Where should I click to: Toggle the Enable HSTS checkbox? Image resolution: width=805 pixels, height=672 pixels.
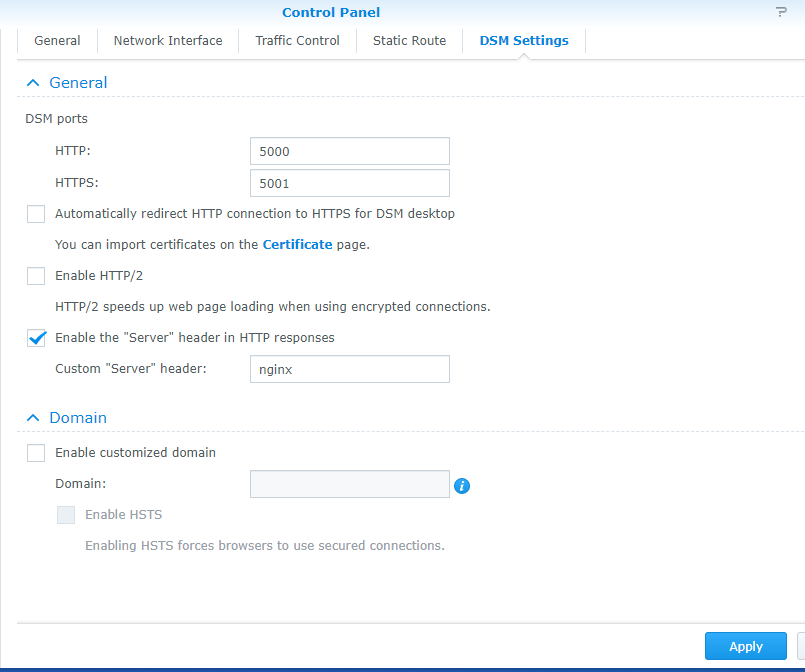click(66, 515)
